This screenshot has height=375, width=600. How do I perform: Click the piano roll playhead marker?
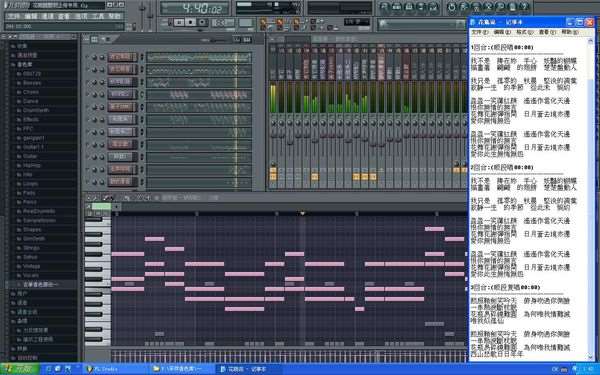click(x=302, y=213)
